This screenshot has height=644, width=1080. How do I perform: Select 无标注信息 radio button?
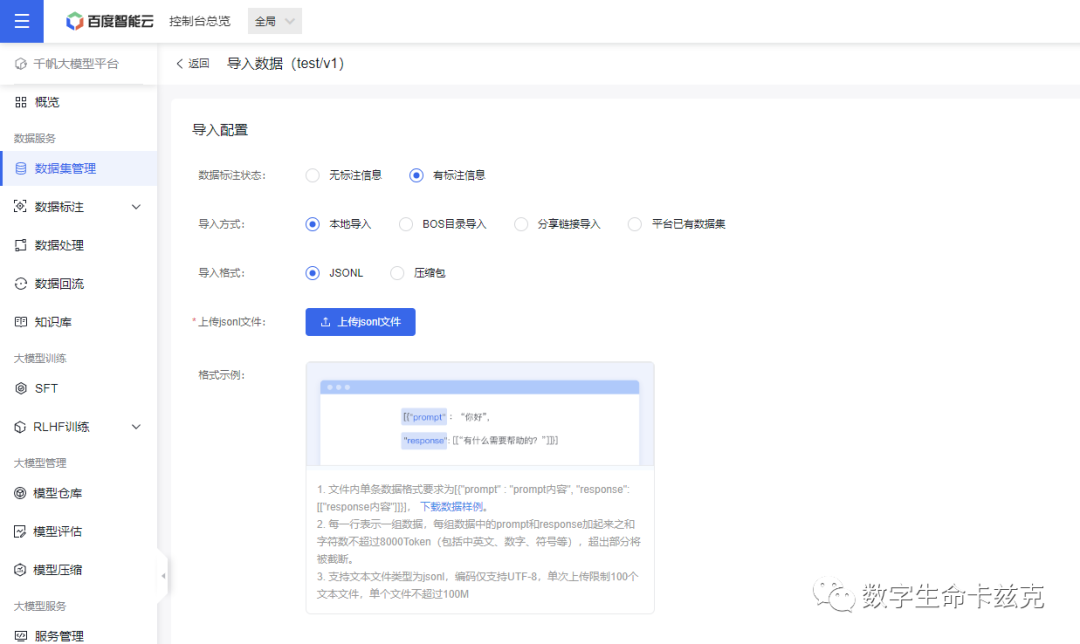(x=313, y=176)
